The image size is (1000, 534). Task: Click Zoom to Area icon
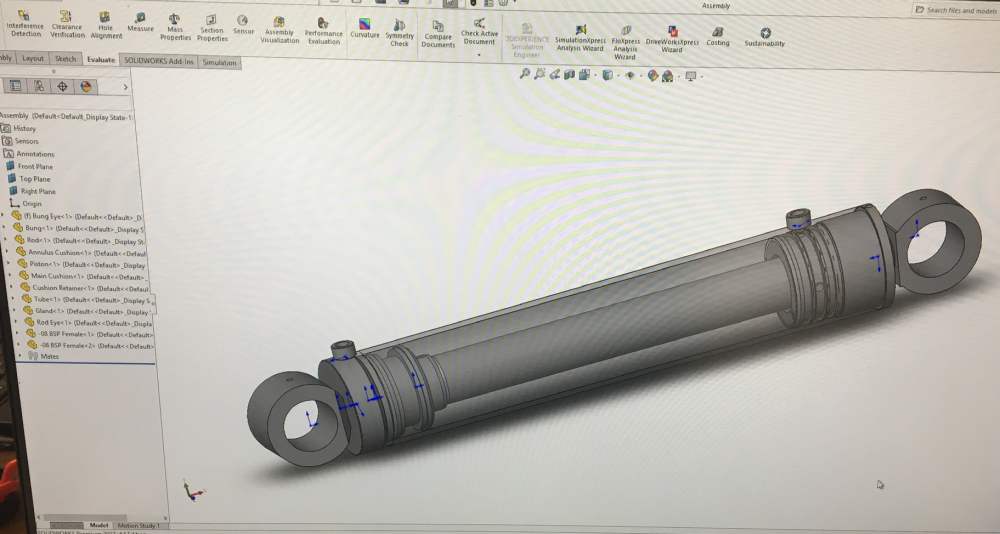click(x=540, y=74)
